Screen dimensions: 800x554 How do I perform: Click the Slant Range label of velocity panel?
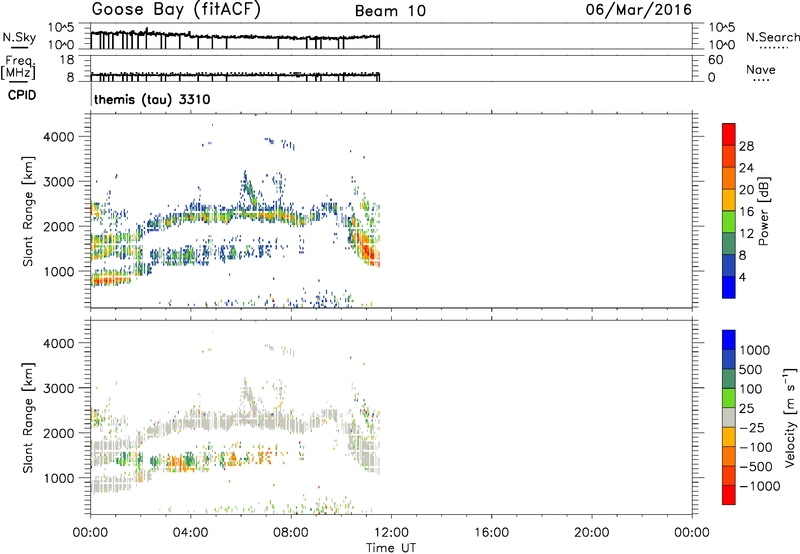(28, 418)
